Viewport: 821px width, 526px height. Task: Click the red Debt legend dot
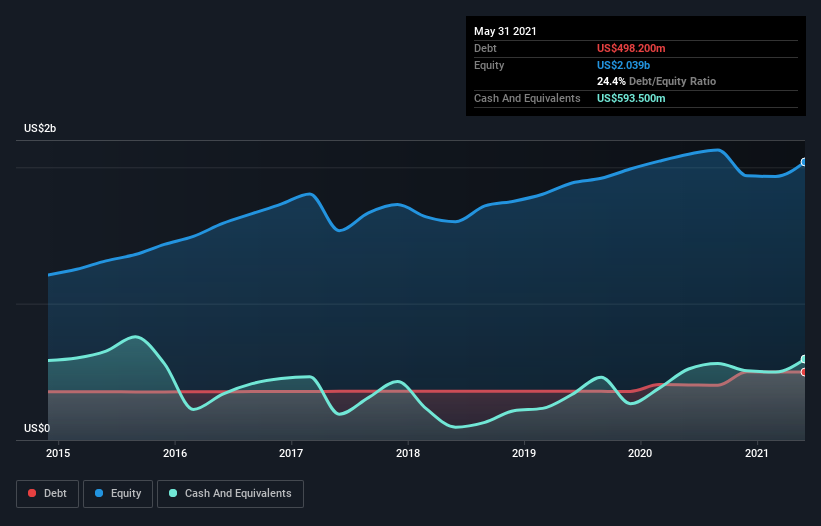[x=32, y=493]
